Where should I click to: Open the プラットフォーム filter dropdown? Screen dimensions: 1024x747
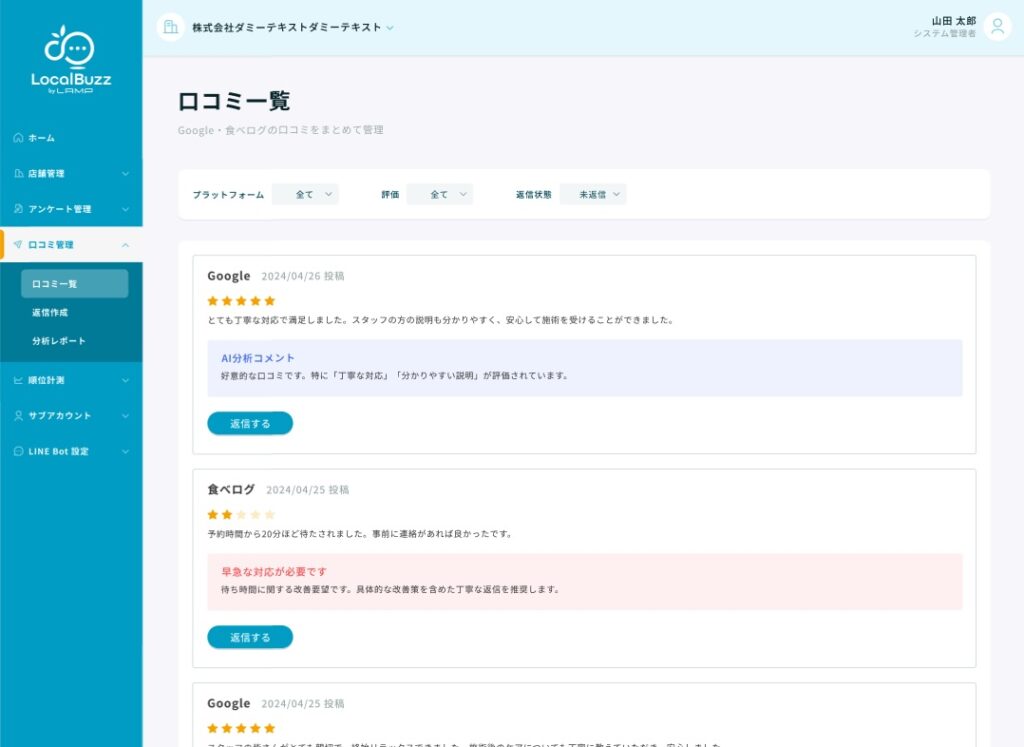(306, 195)
